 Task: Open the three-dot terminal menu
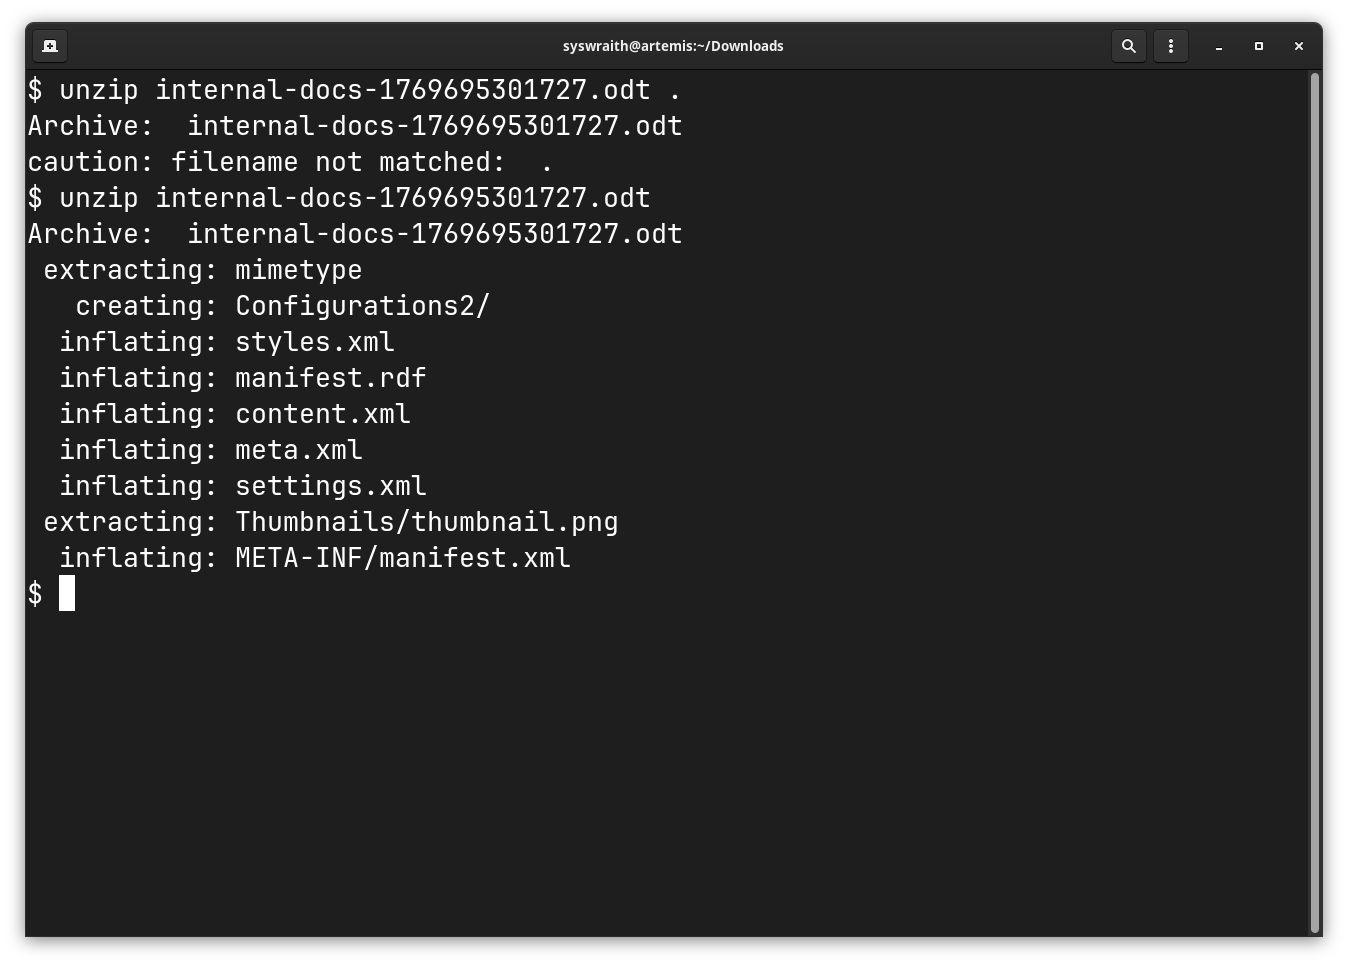pyautogui.click(x=1171, y=46)
